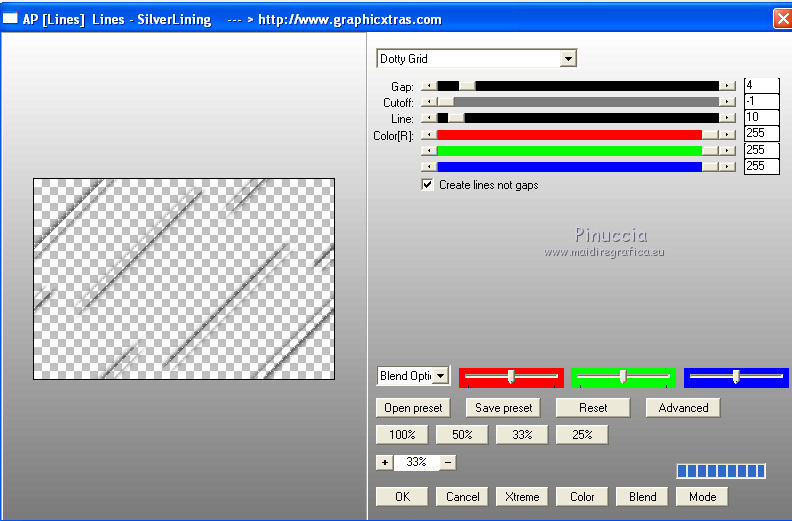Click the Open preset button
This screenshot has width=792, height=521.
click(x=413, y=408)
